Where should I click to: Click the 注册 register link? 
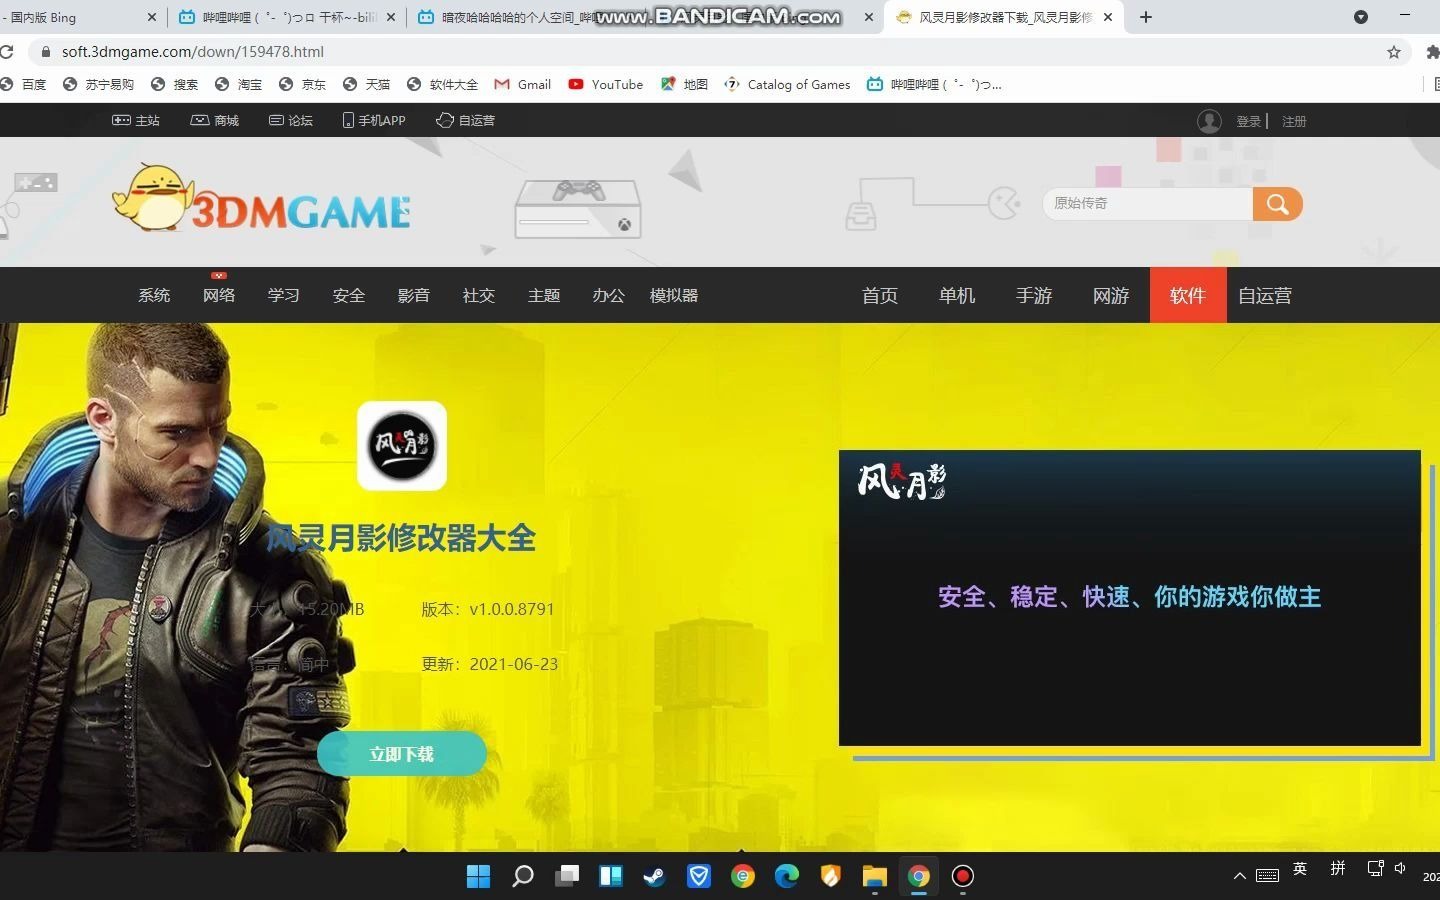click(x=1295, y=121)
